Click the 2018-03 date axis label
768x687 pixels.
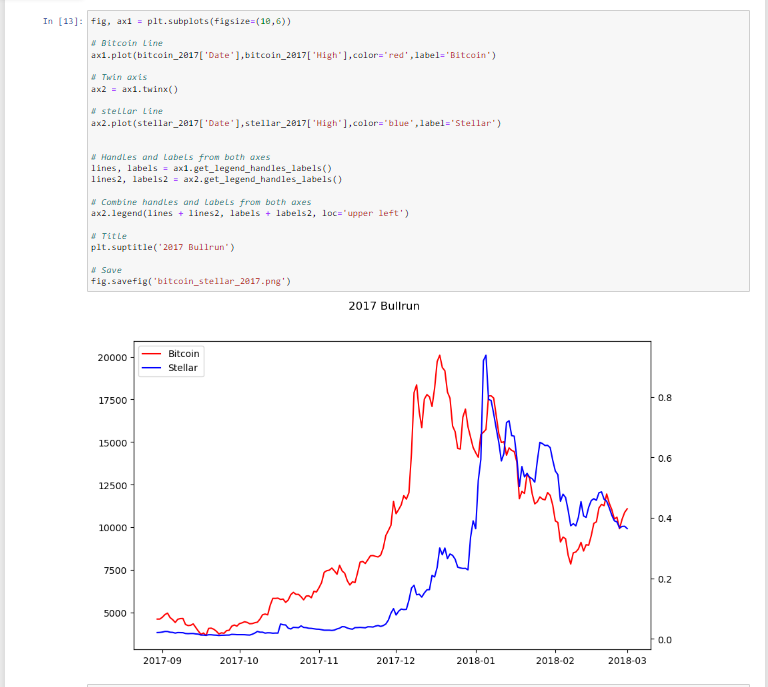coord(627,661)
